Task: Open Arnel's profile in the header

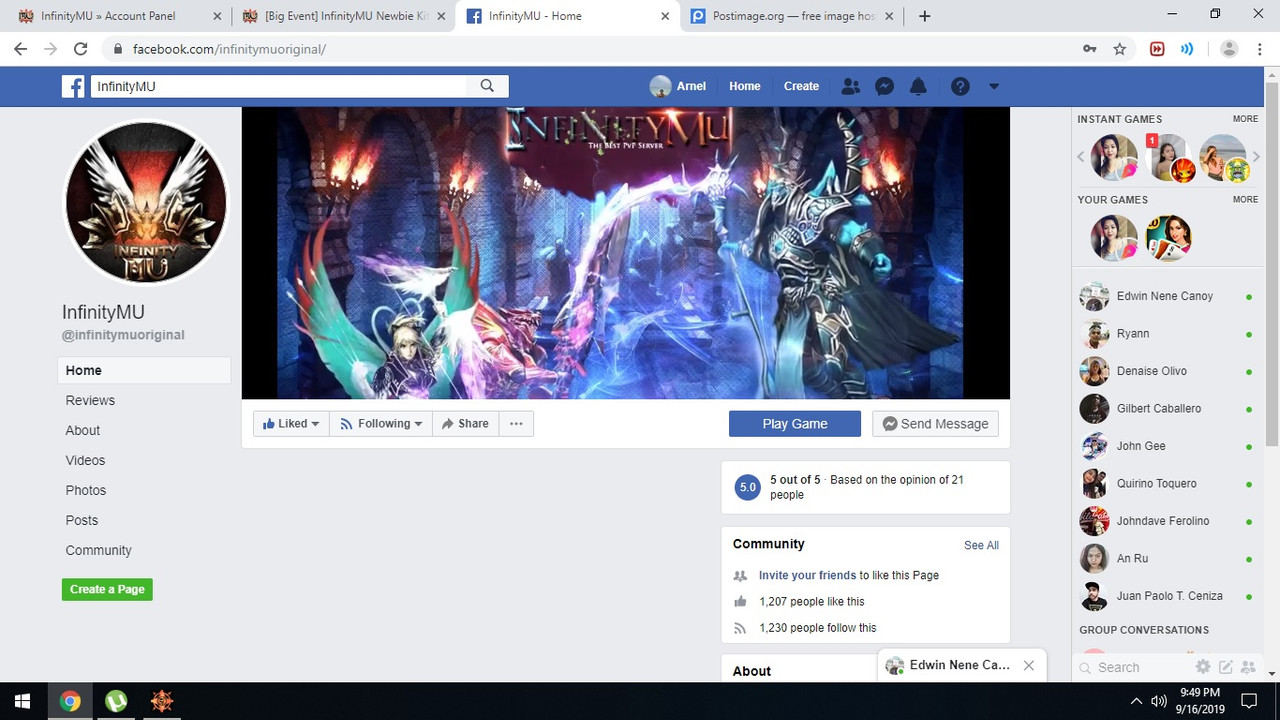Action: coord(678,86)
